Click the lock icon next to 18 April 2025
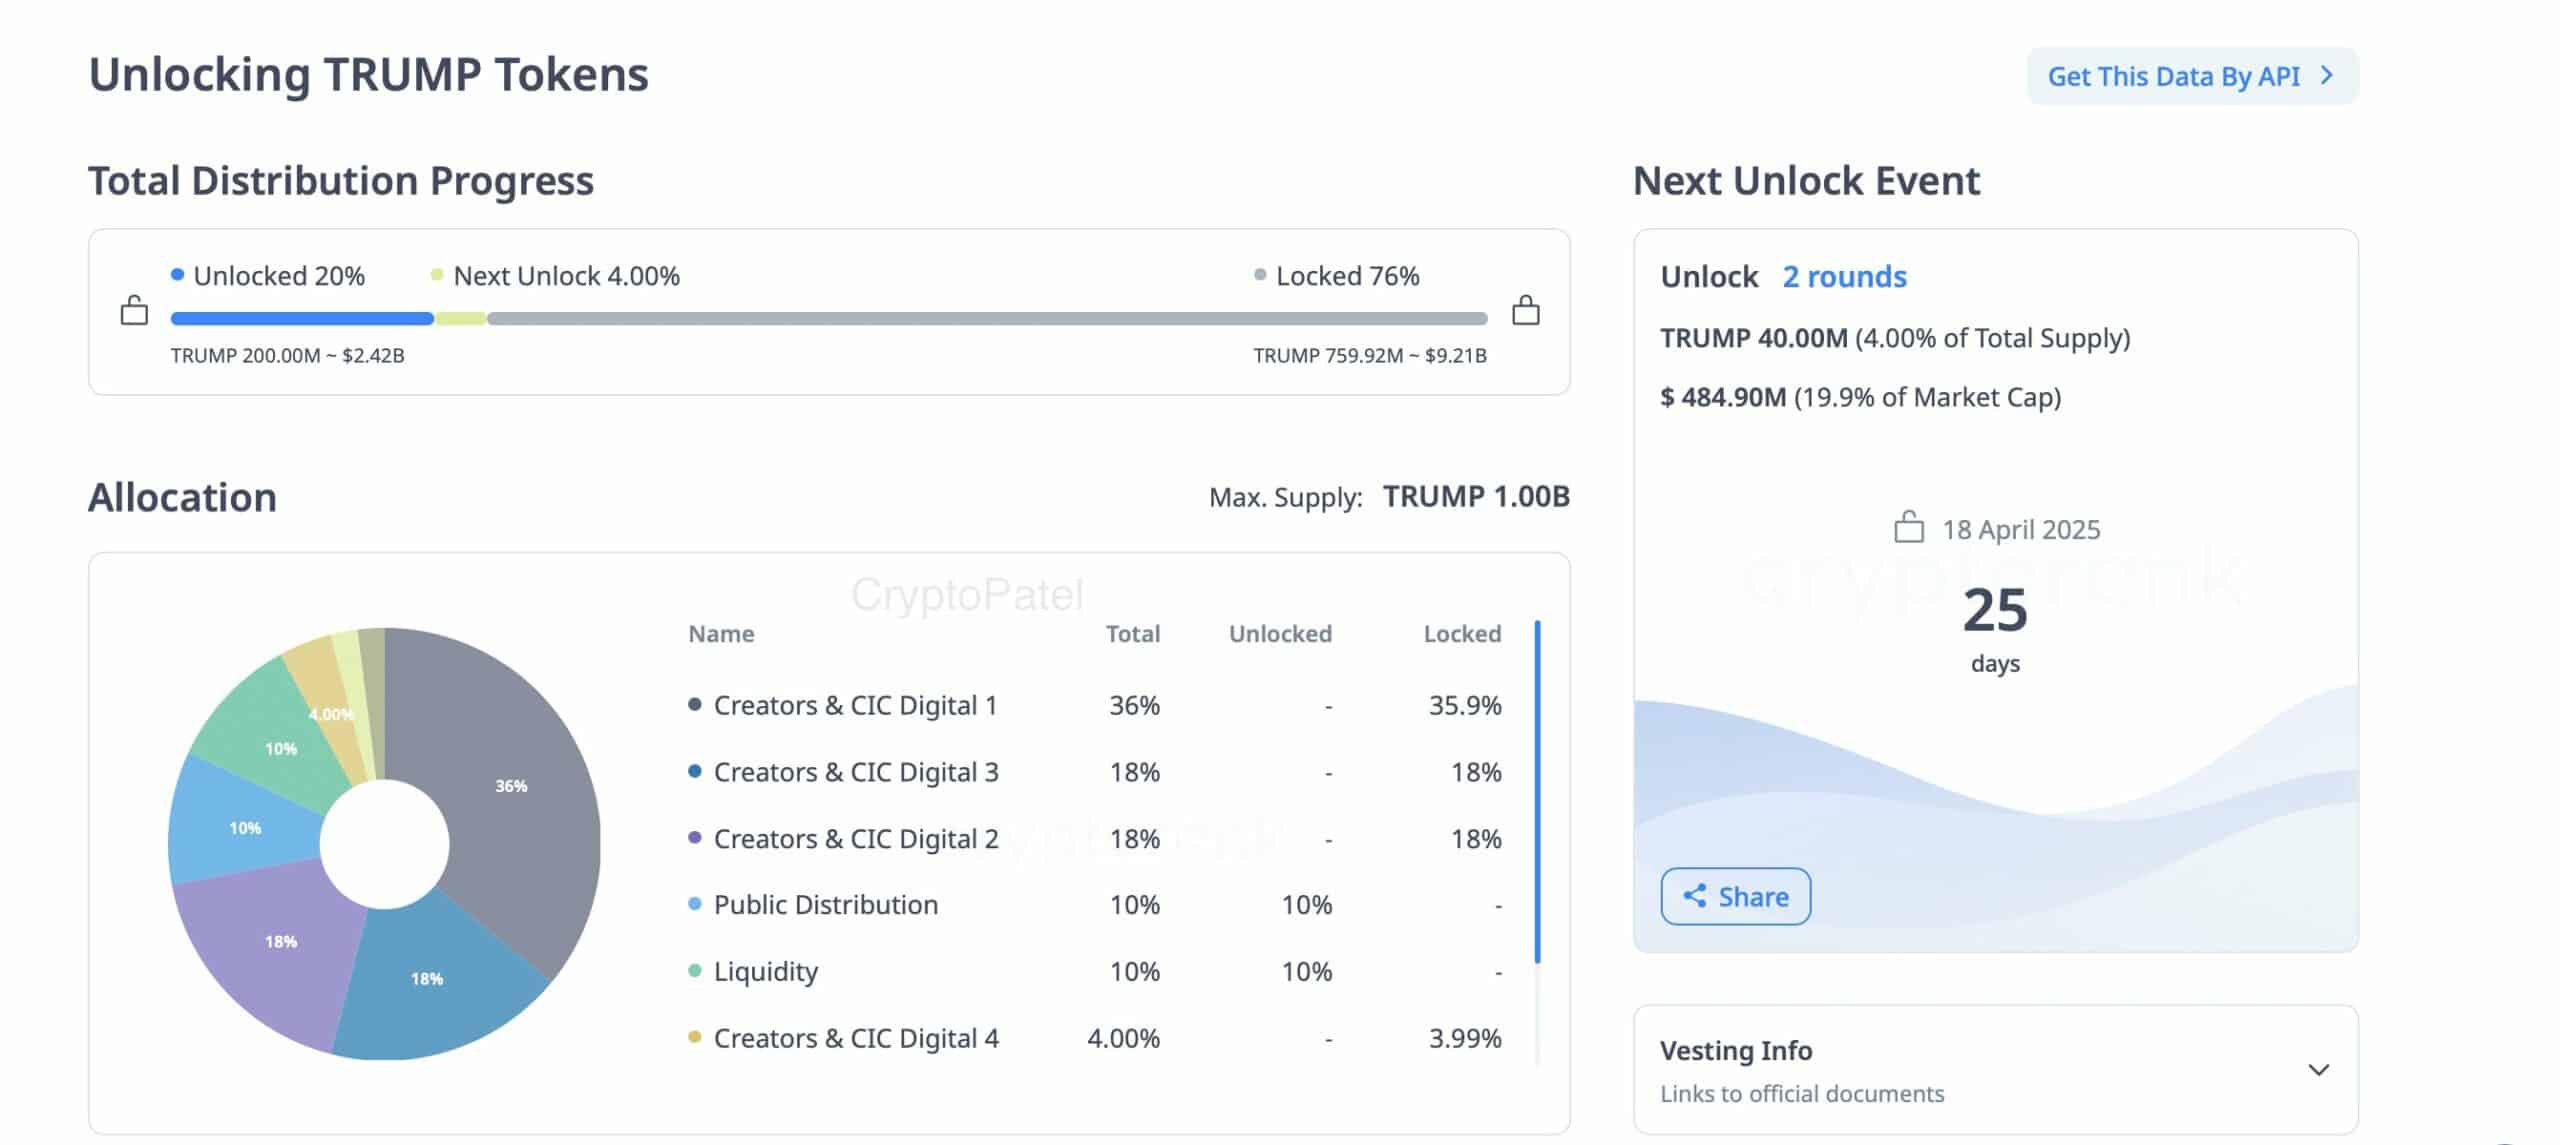Screen dimensions: 2560x1145 (1909, 527)
